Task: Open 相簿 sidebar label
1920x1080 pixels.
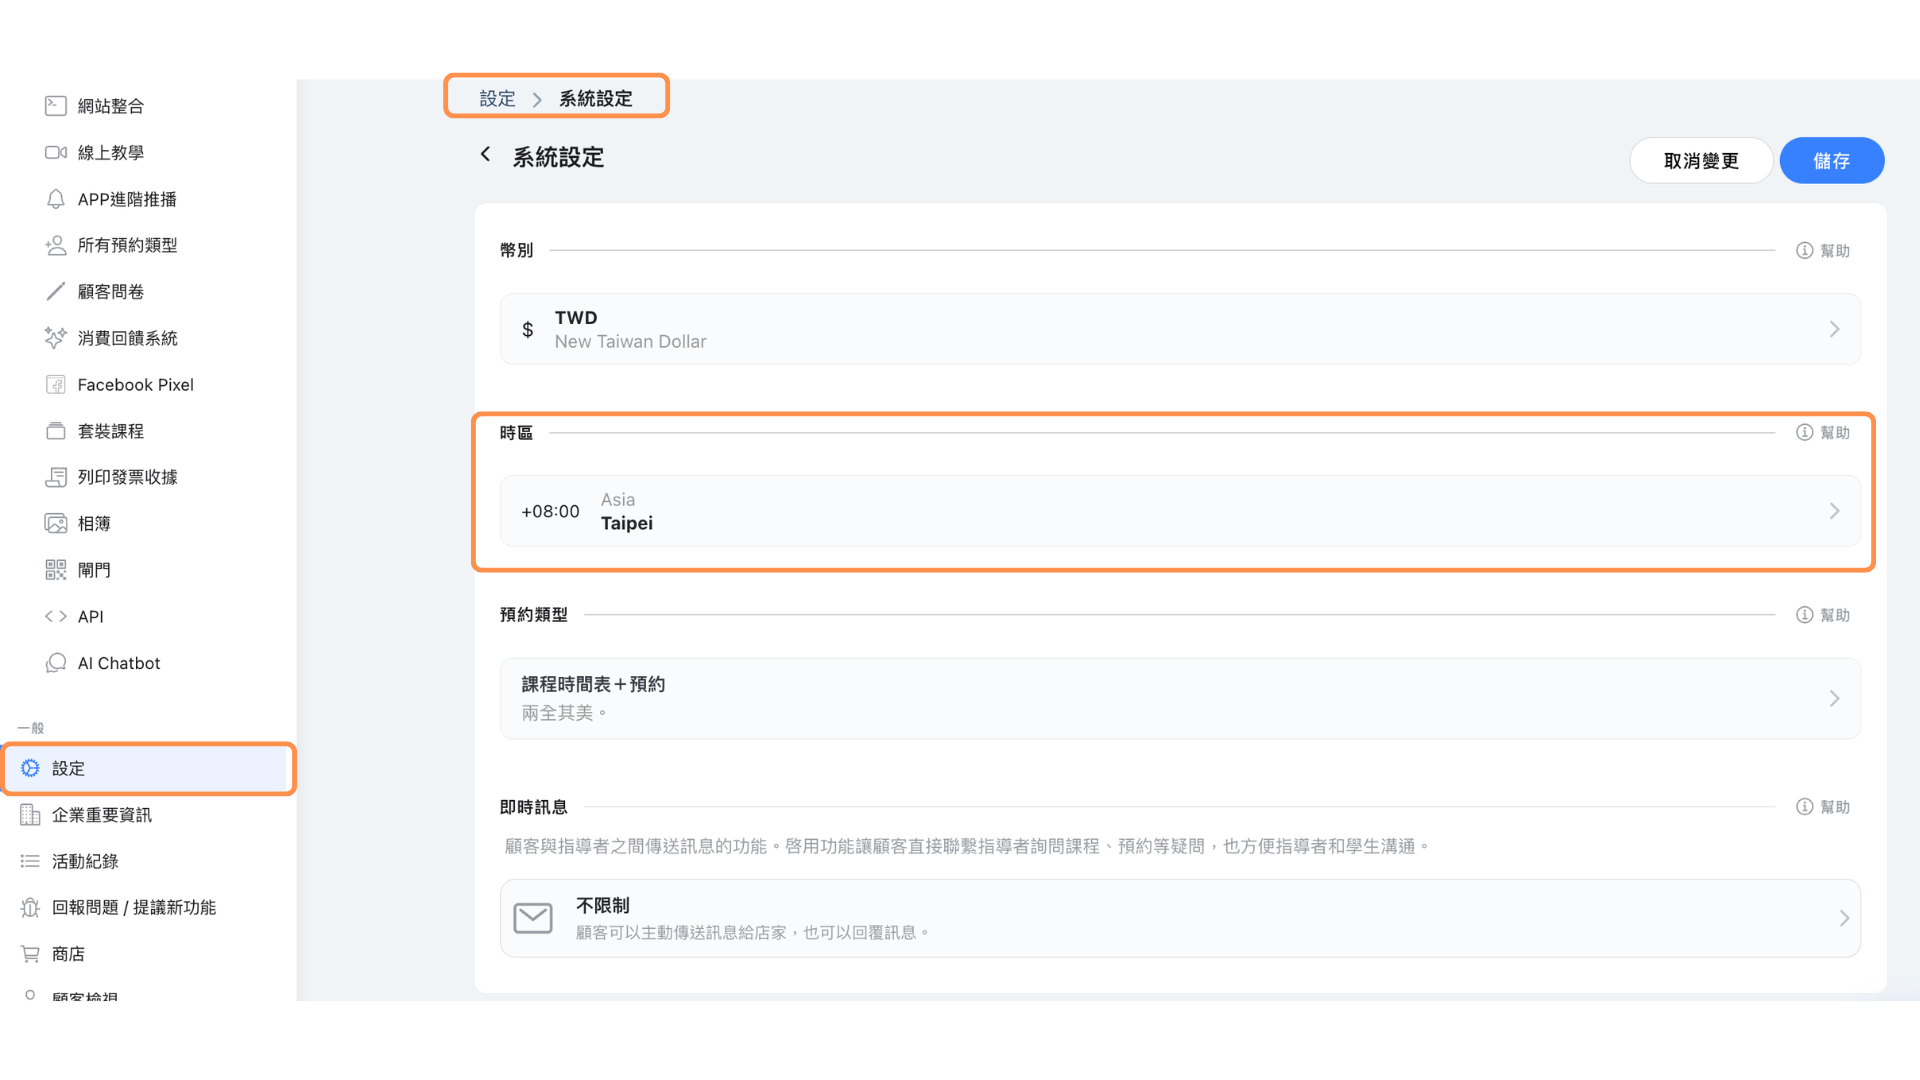Action: 94,523
